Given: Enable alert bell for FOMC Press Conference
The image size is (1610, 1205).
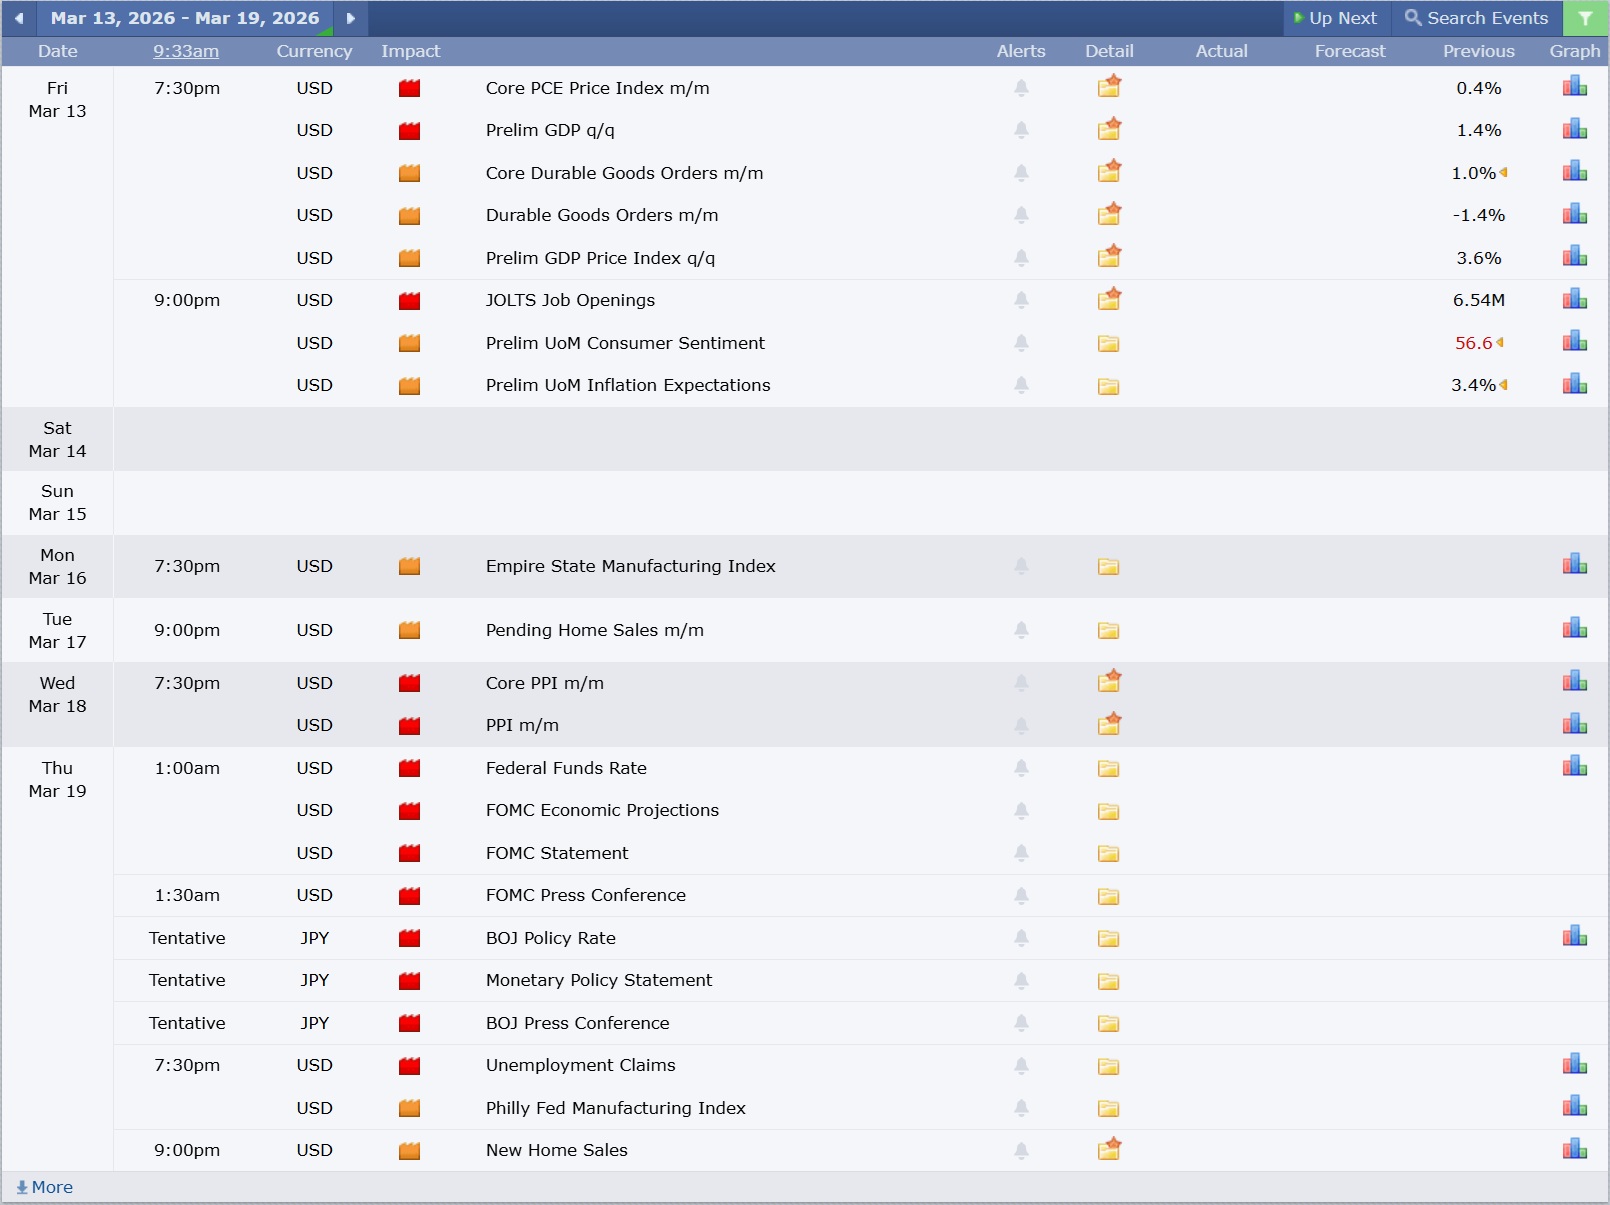Looking at the screenshot, I should tap(1021, 895).
